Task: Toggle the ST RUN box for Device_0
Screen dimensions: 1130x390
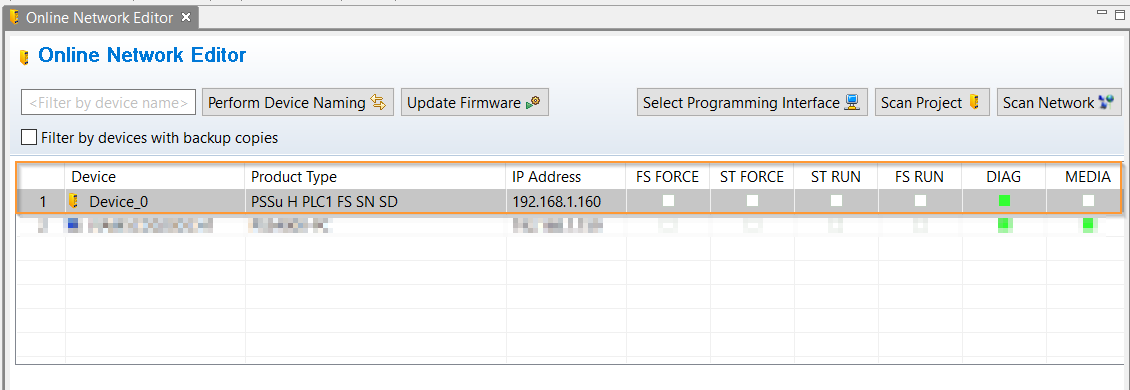Action: tap(836, 200)
